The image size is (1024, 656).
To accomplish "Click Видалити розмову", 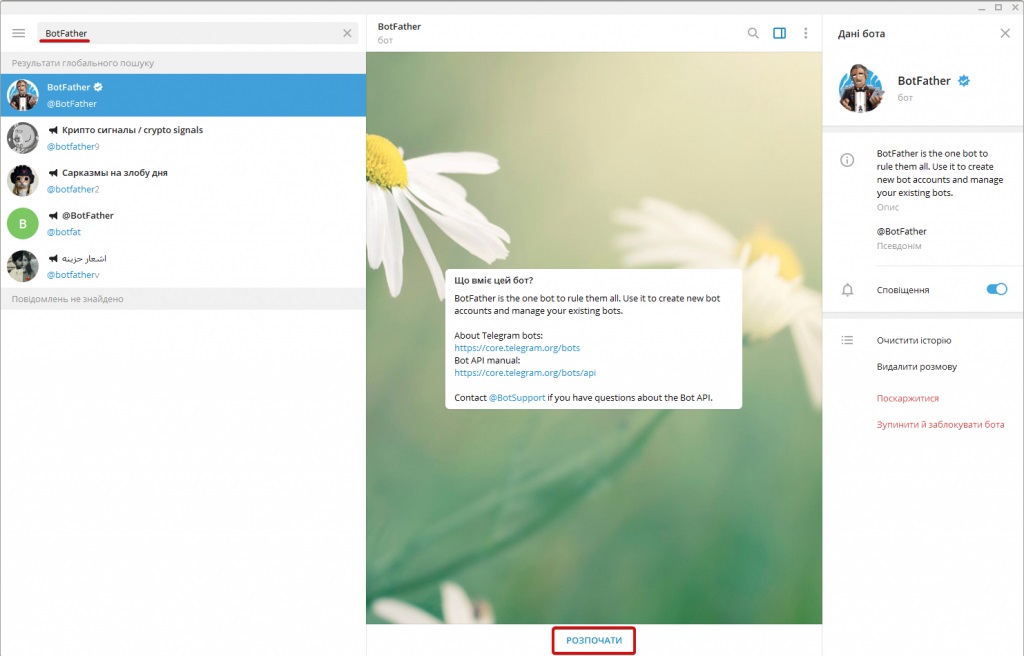I will tap(916, 367).
